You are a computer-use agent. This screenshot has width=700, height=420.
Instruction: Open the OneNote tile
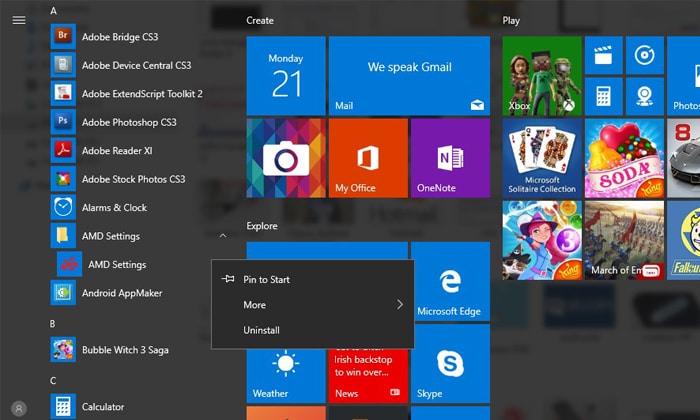[x=450, y=158]
